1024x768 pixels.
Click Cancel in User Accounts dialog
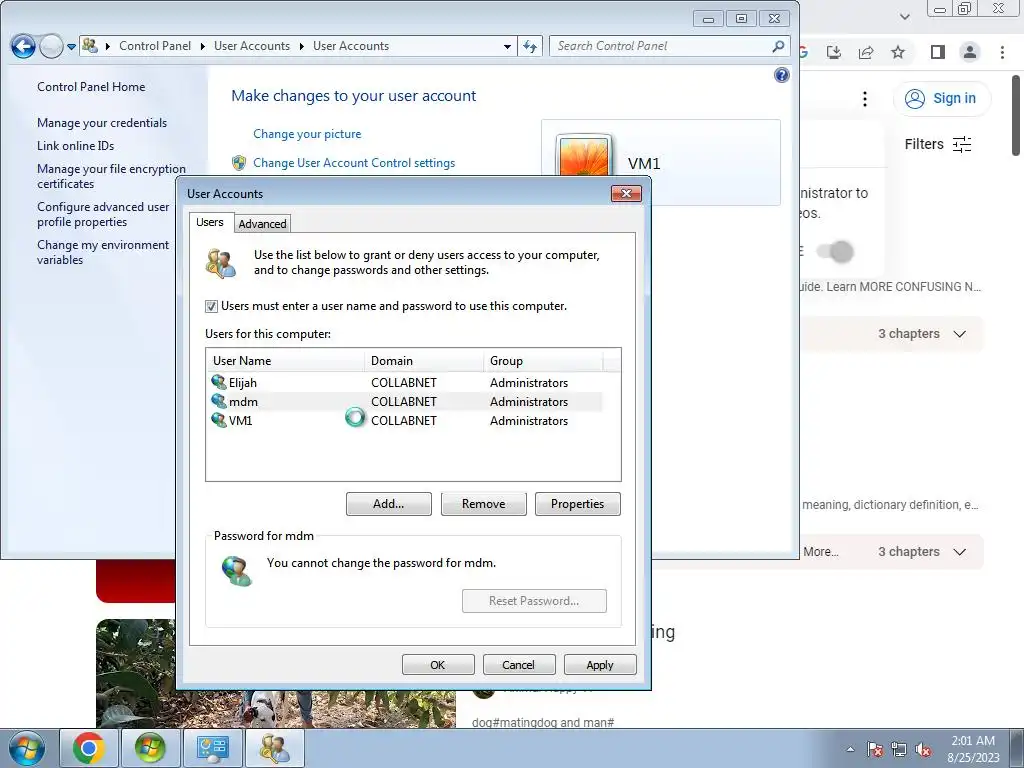click(519, 665)
